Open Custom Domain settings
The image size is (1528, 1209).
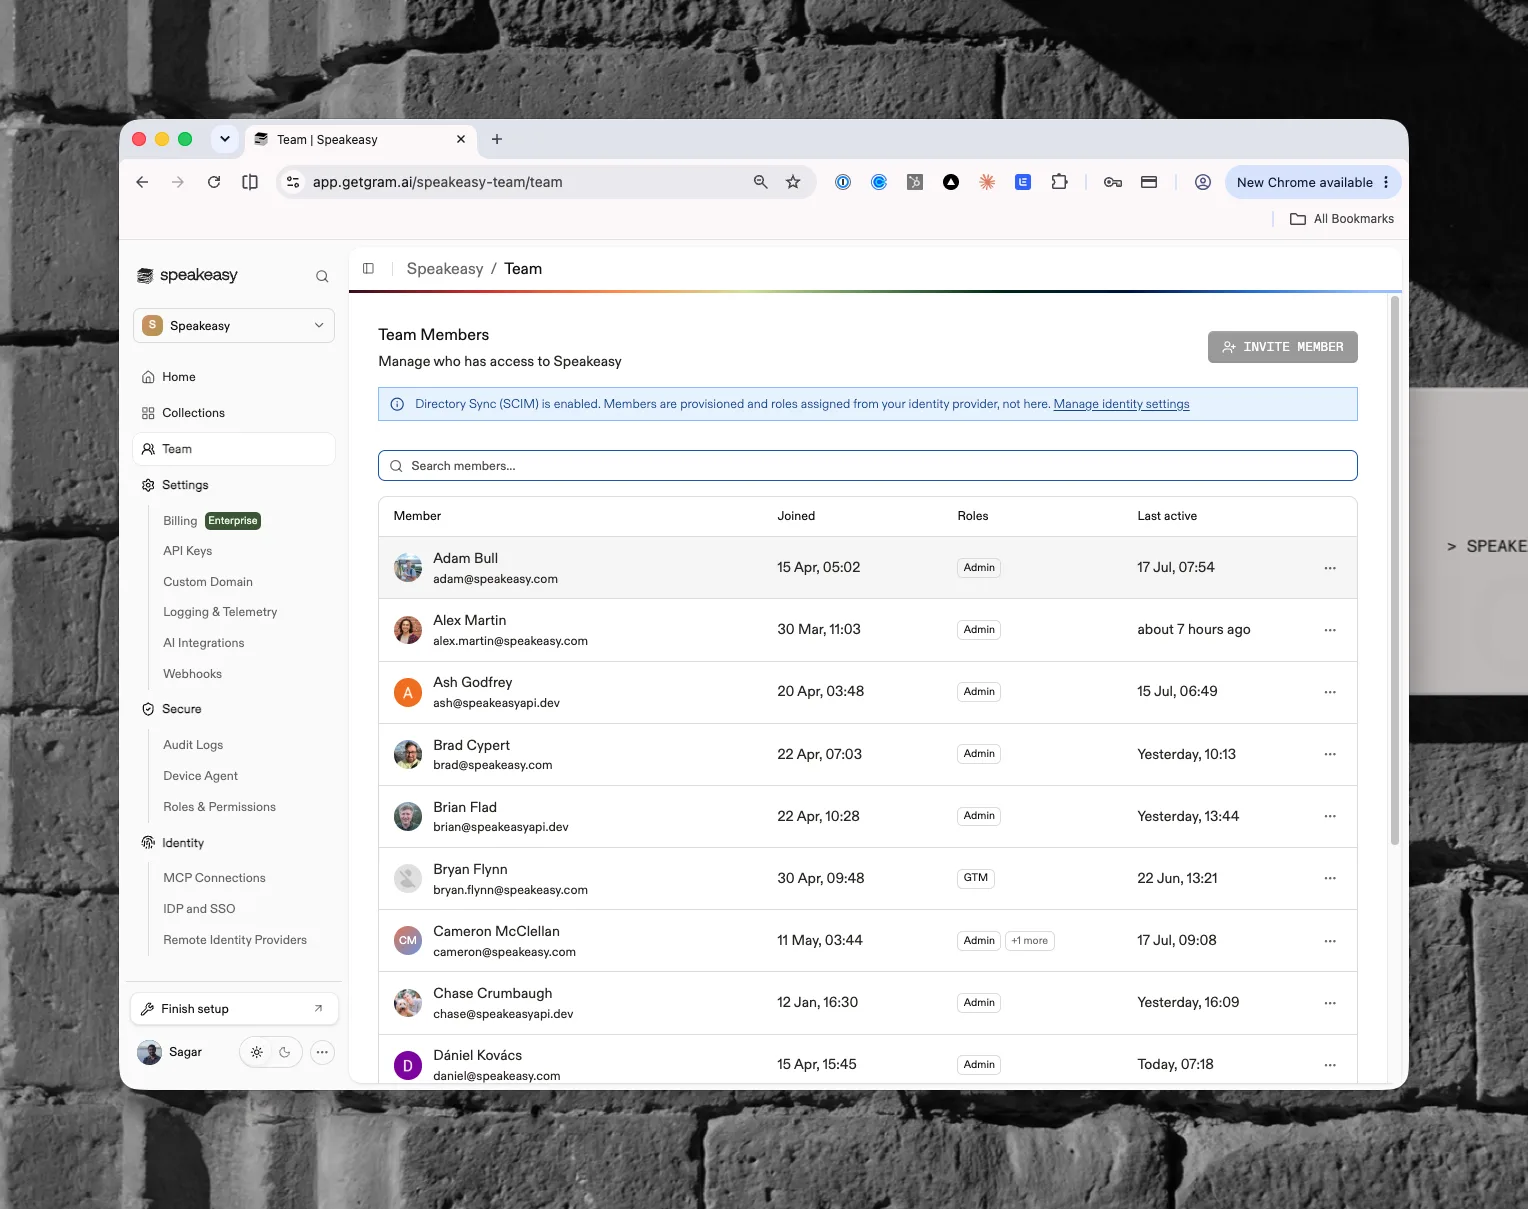208,582
